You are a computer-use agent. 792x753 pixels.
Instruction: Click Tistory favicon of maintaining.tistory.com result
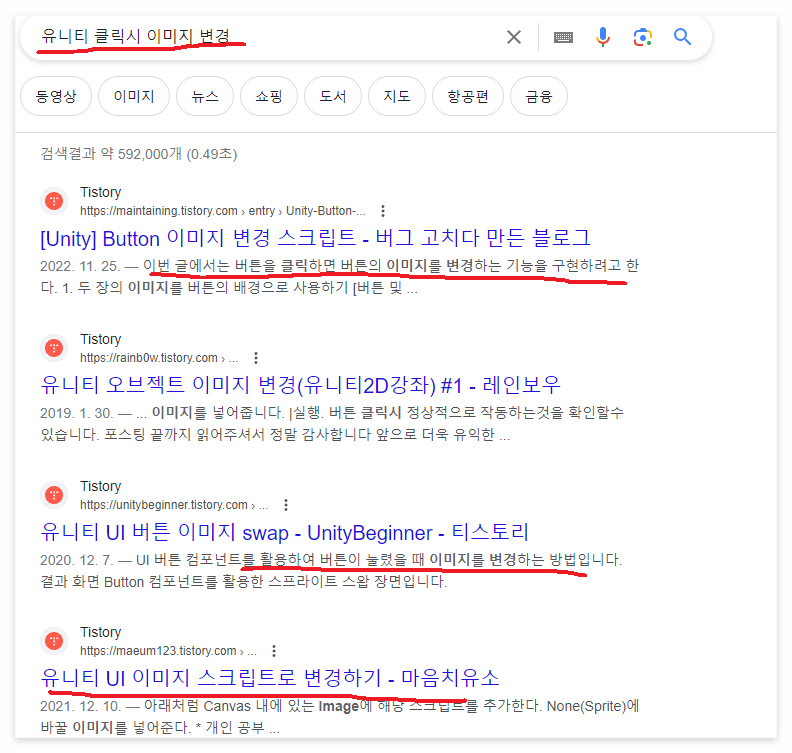point(54,201)
